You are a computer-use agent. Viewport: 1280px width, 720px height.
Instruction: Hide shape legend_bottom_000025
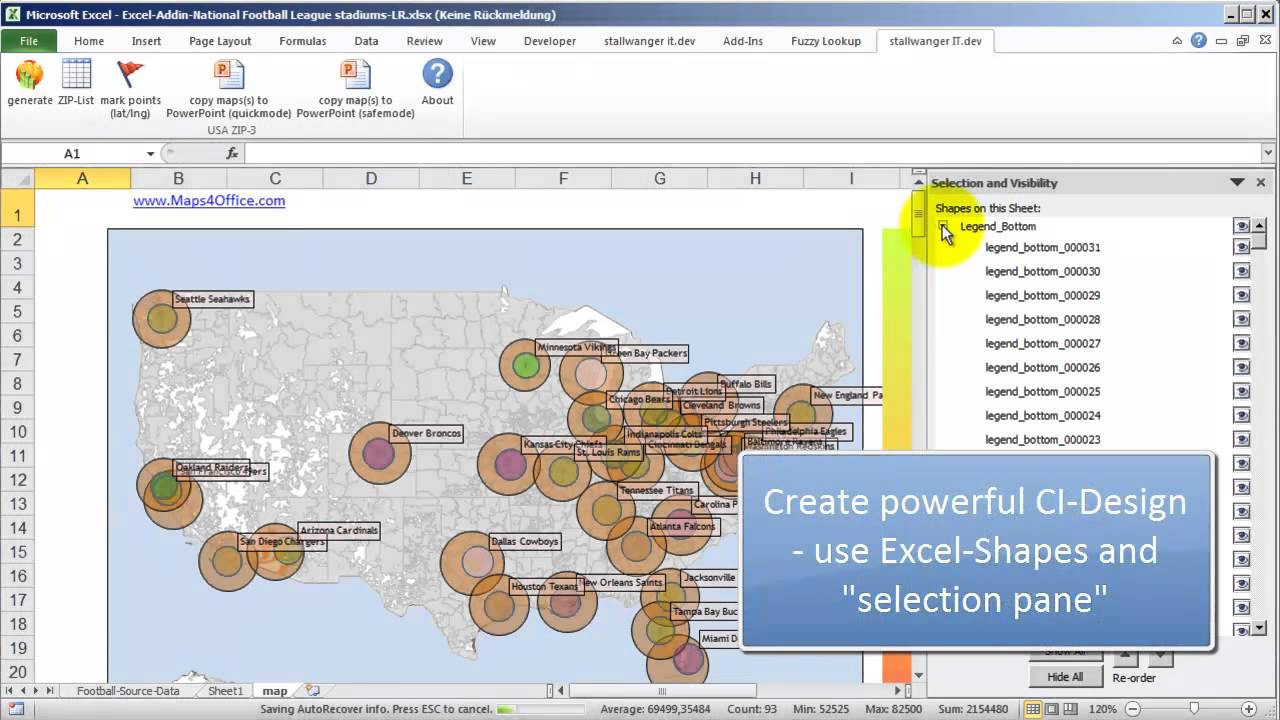point(1242,391)
